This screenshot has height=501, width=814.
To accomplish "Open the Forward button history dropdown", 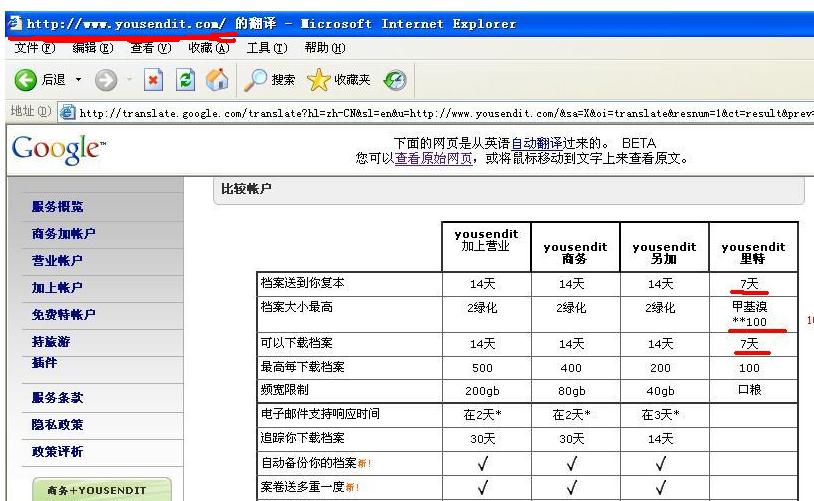I will [129, 80].
